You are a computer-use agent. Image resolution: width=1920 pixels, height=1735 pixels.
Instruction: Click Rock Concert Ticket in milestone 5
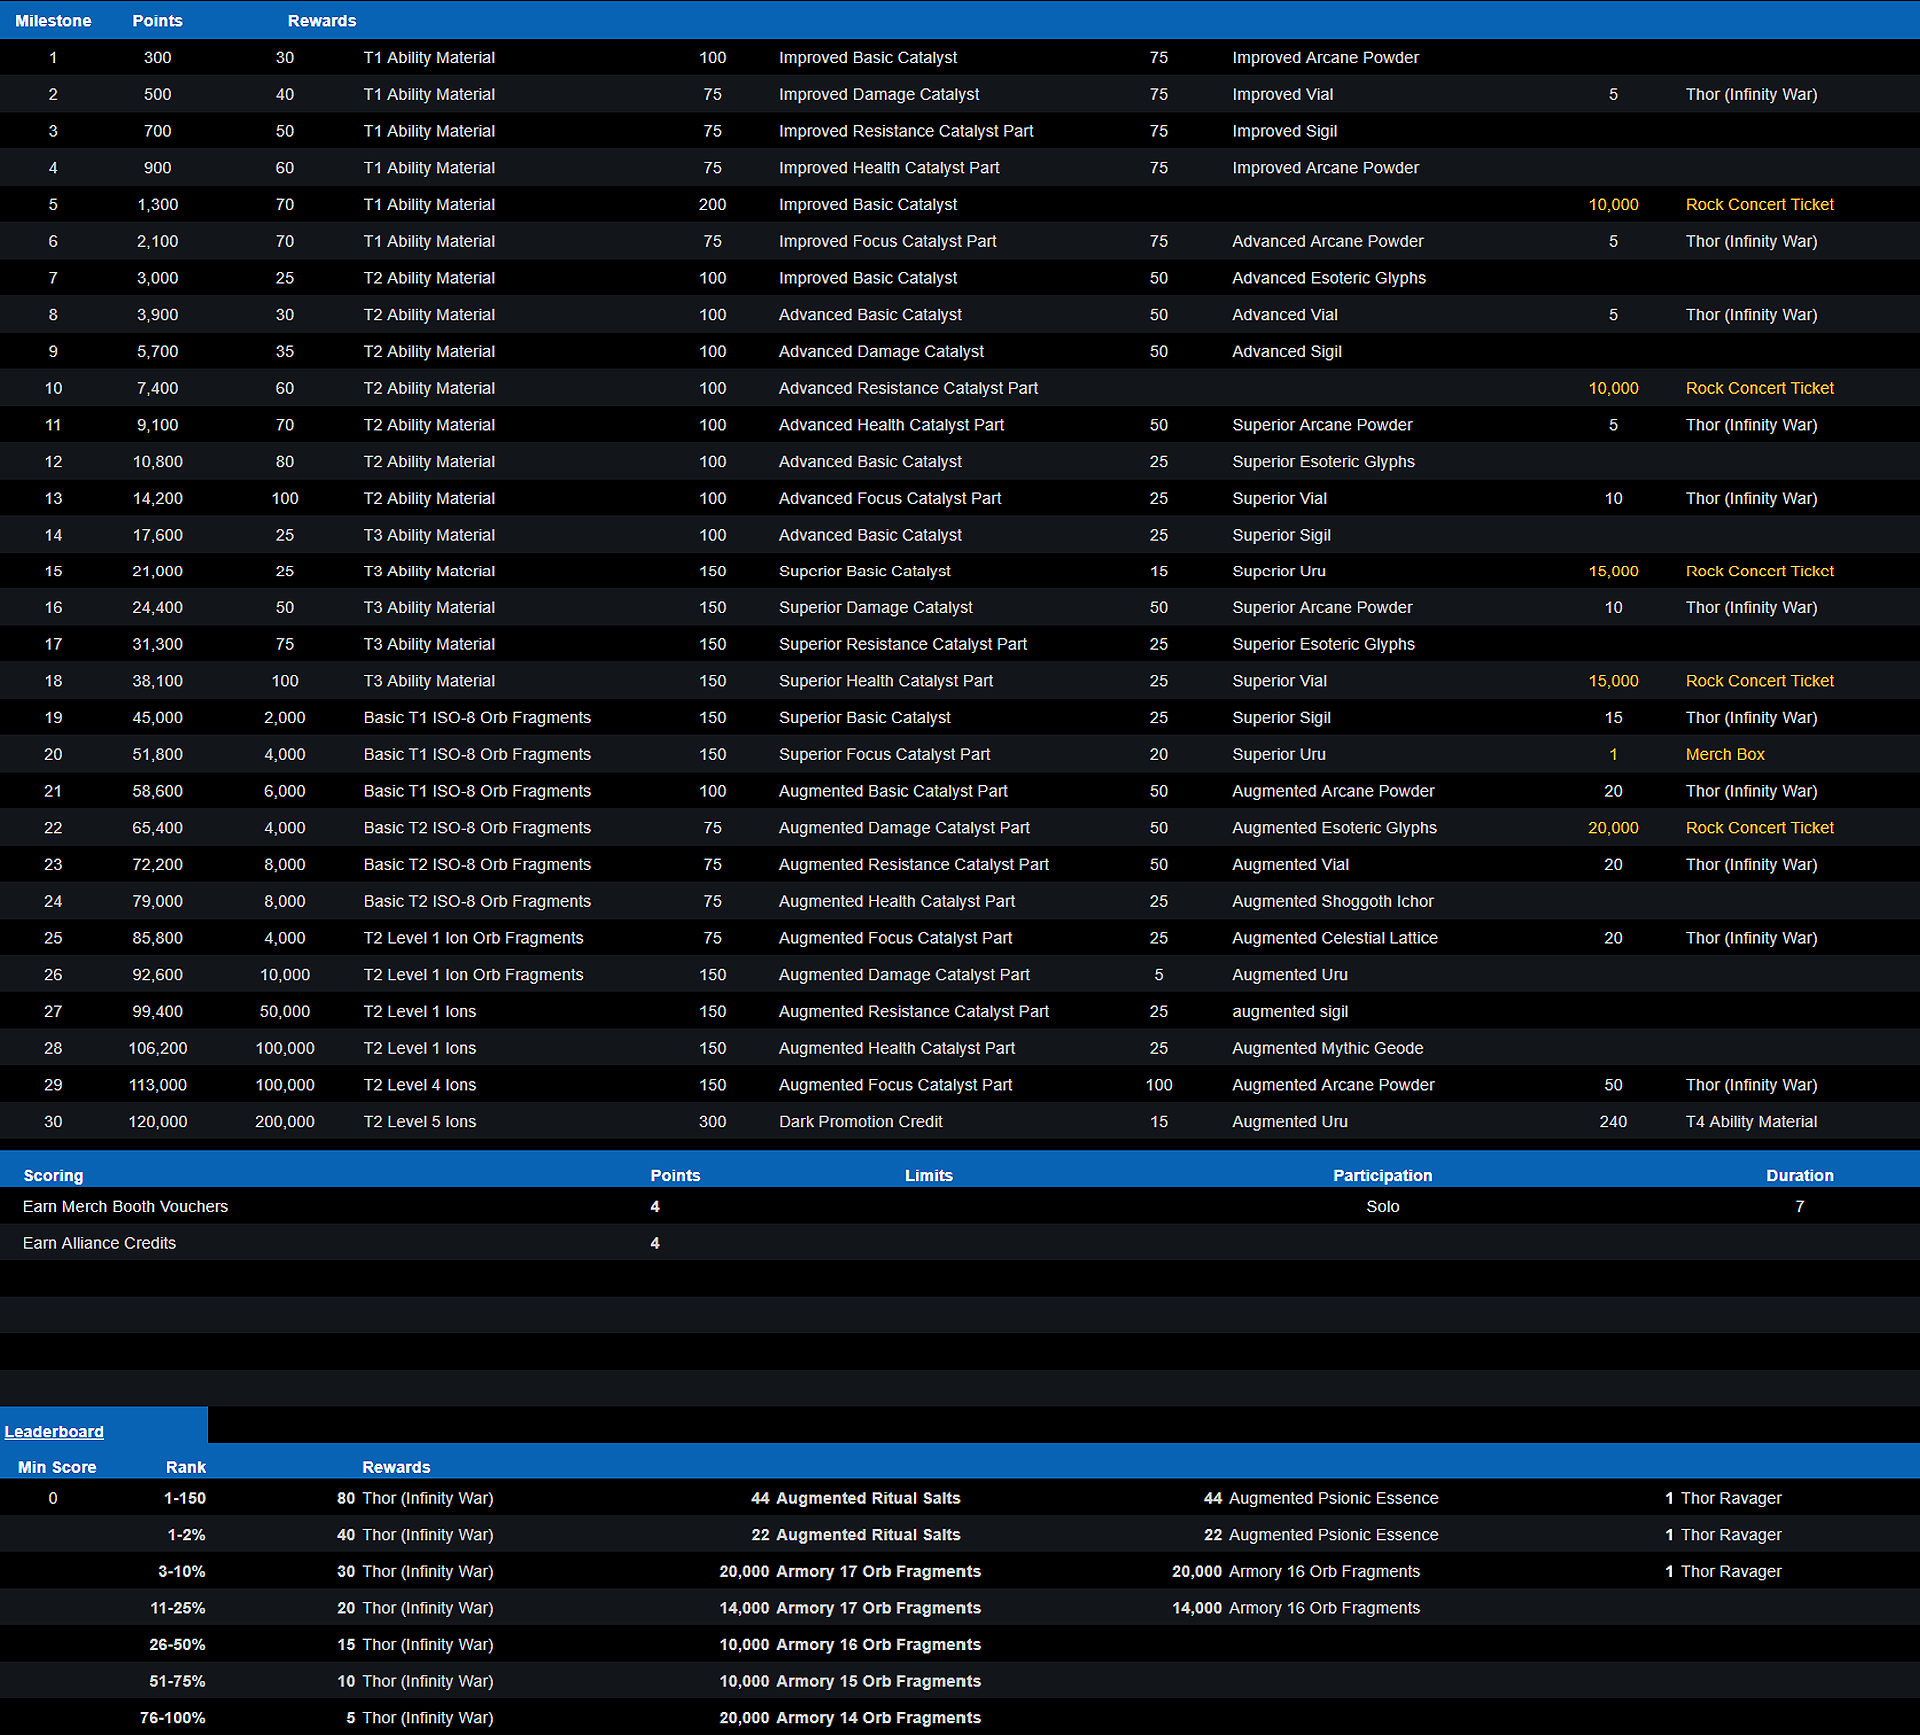coord(1759,204)
